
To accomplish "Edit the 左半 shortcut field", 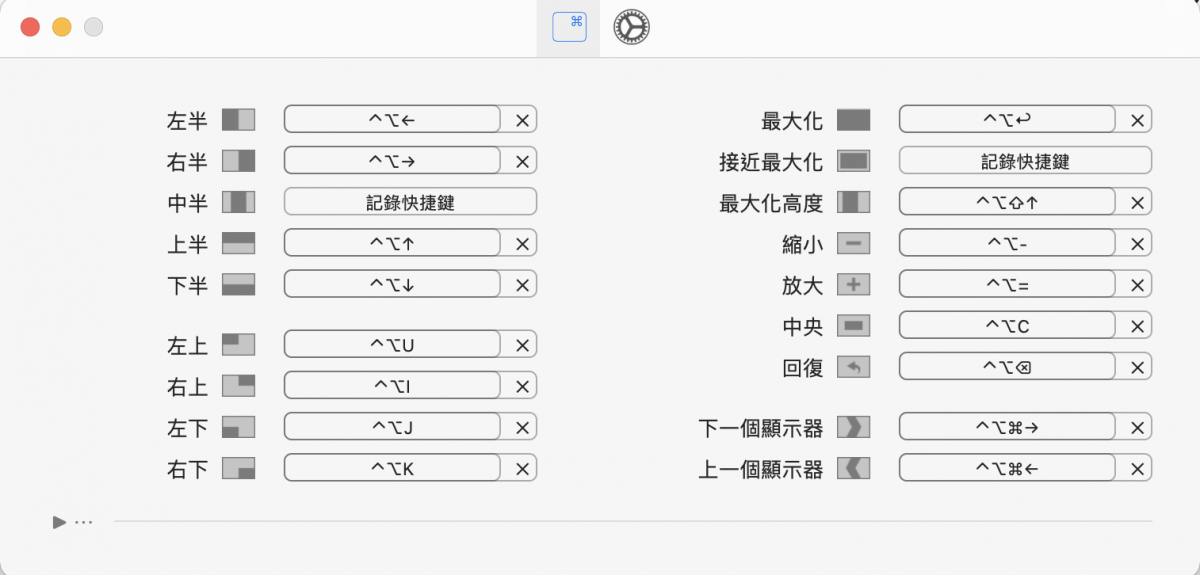I will pyautogui.click(x=392, y=120).
